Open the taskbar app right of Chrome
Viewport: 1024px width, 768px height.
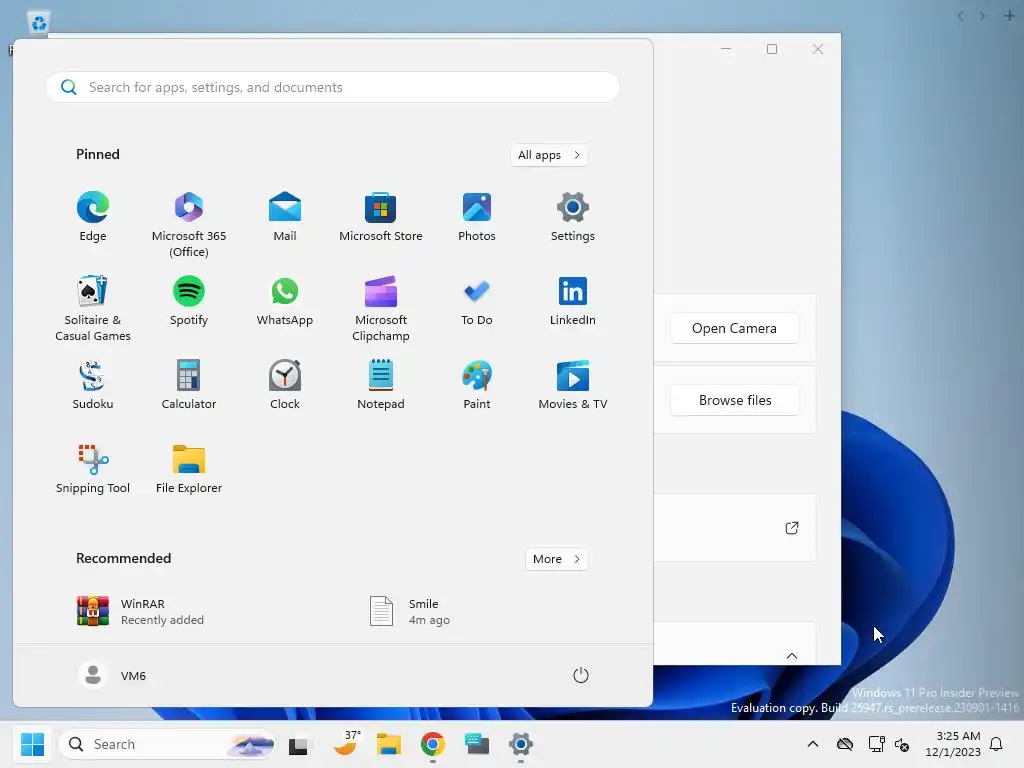click(x=477, y=744)
